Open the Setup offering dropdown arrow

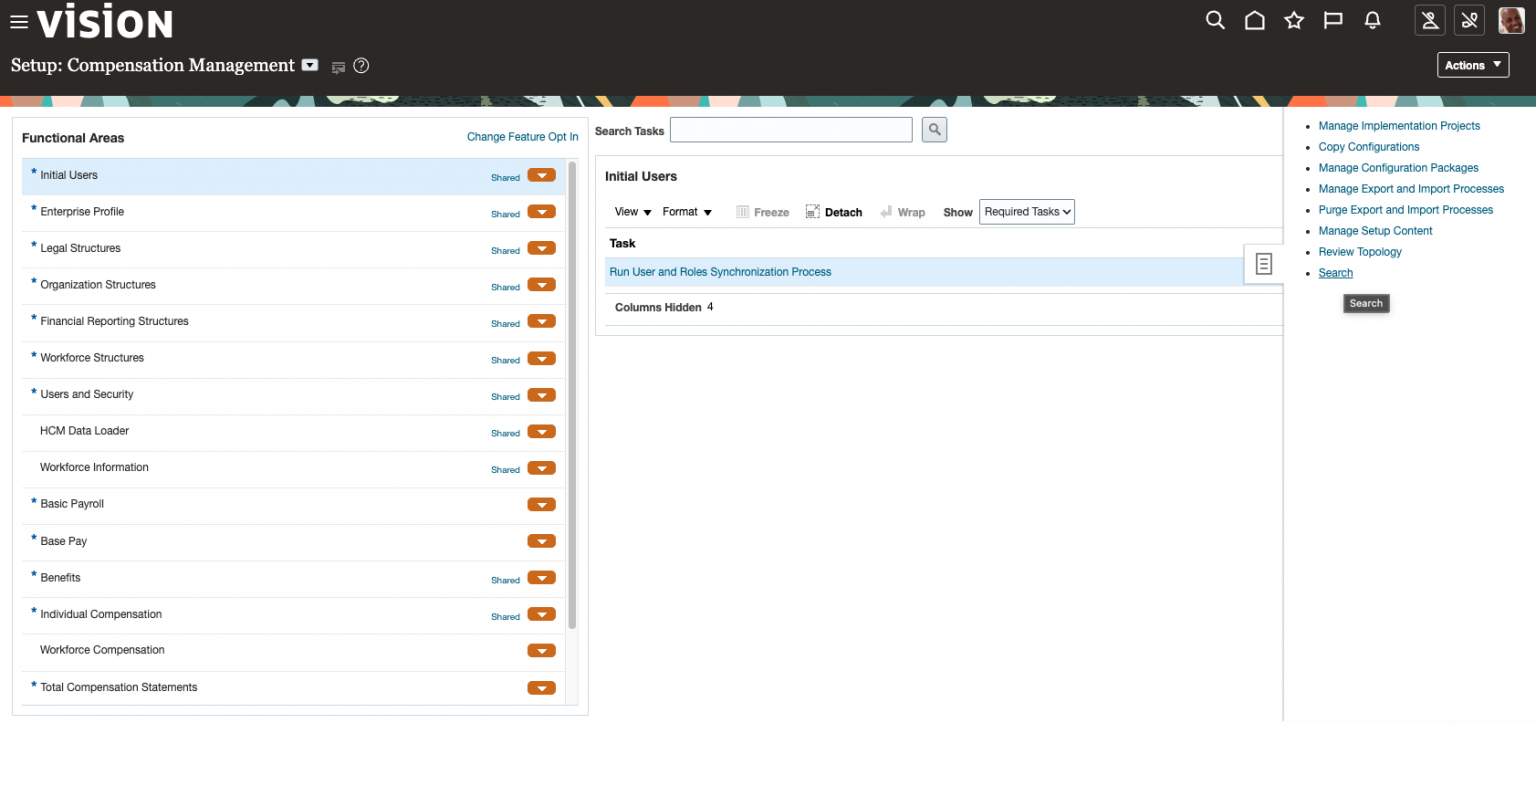point(310,65)
